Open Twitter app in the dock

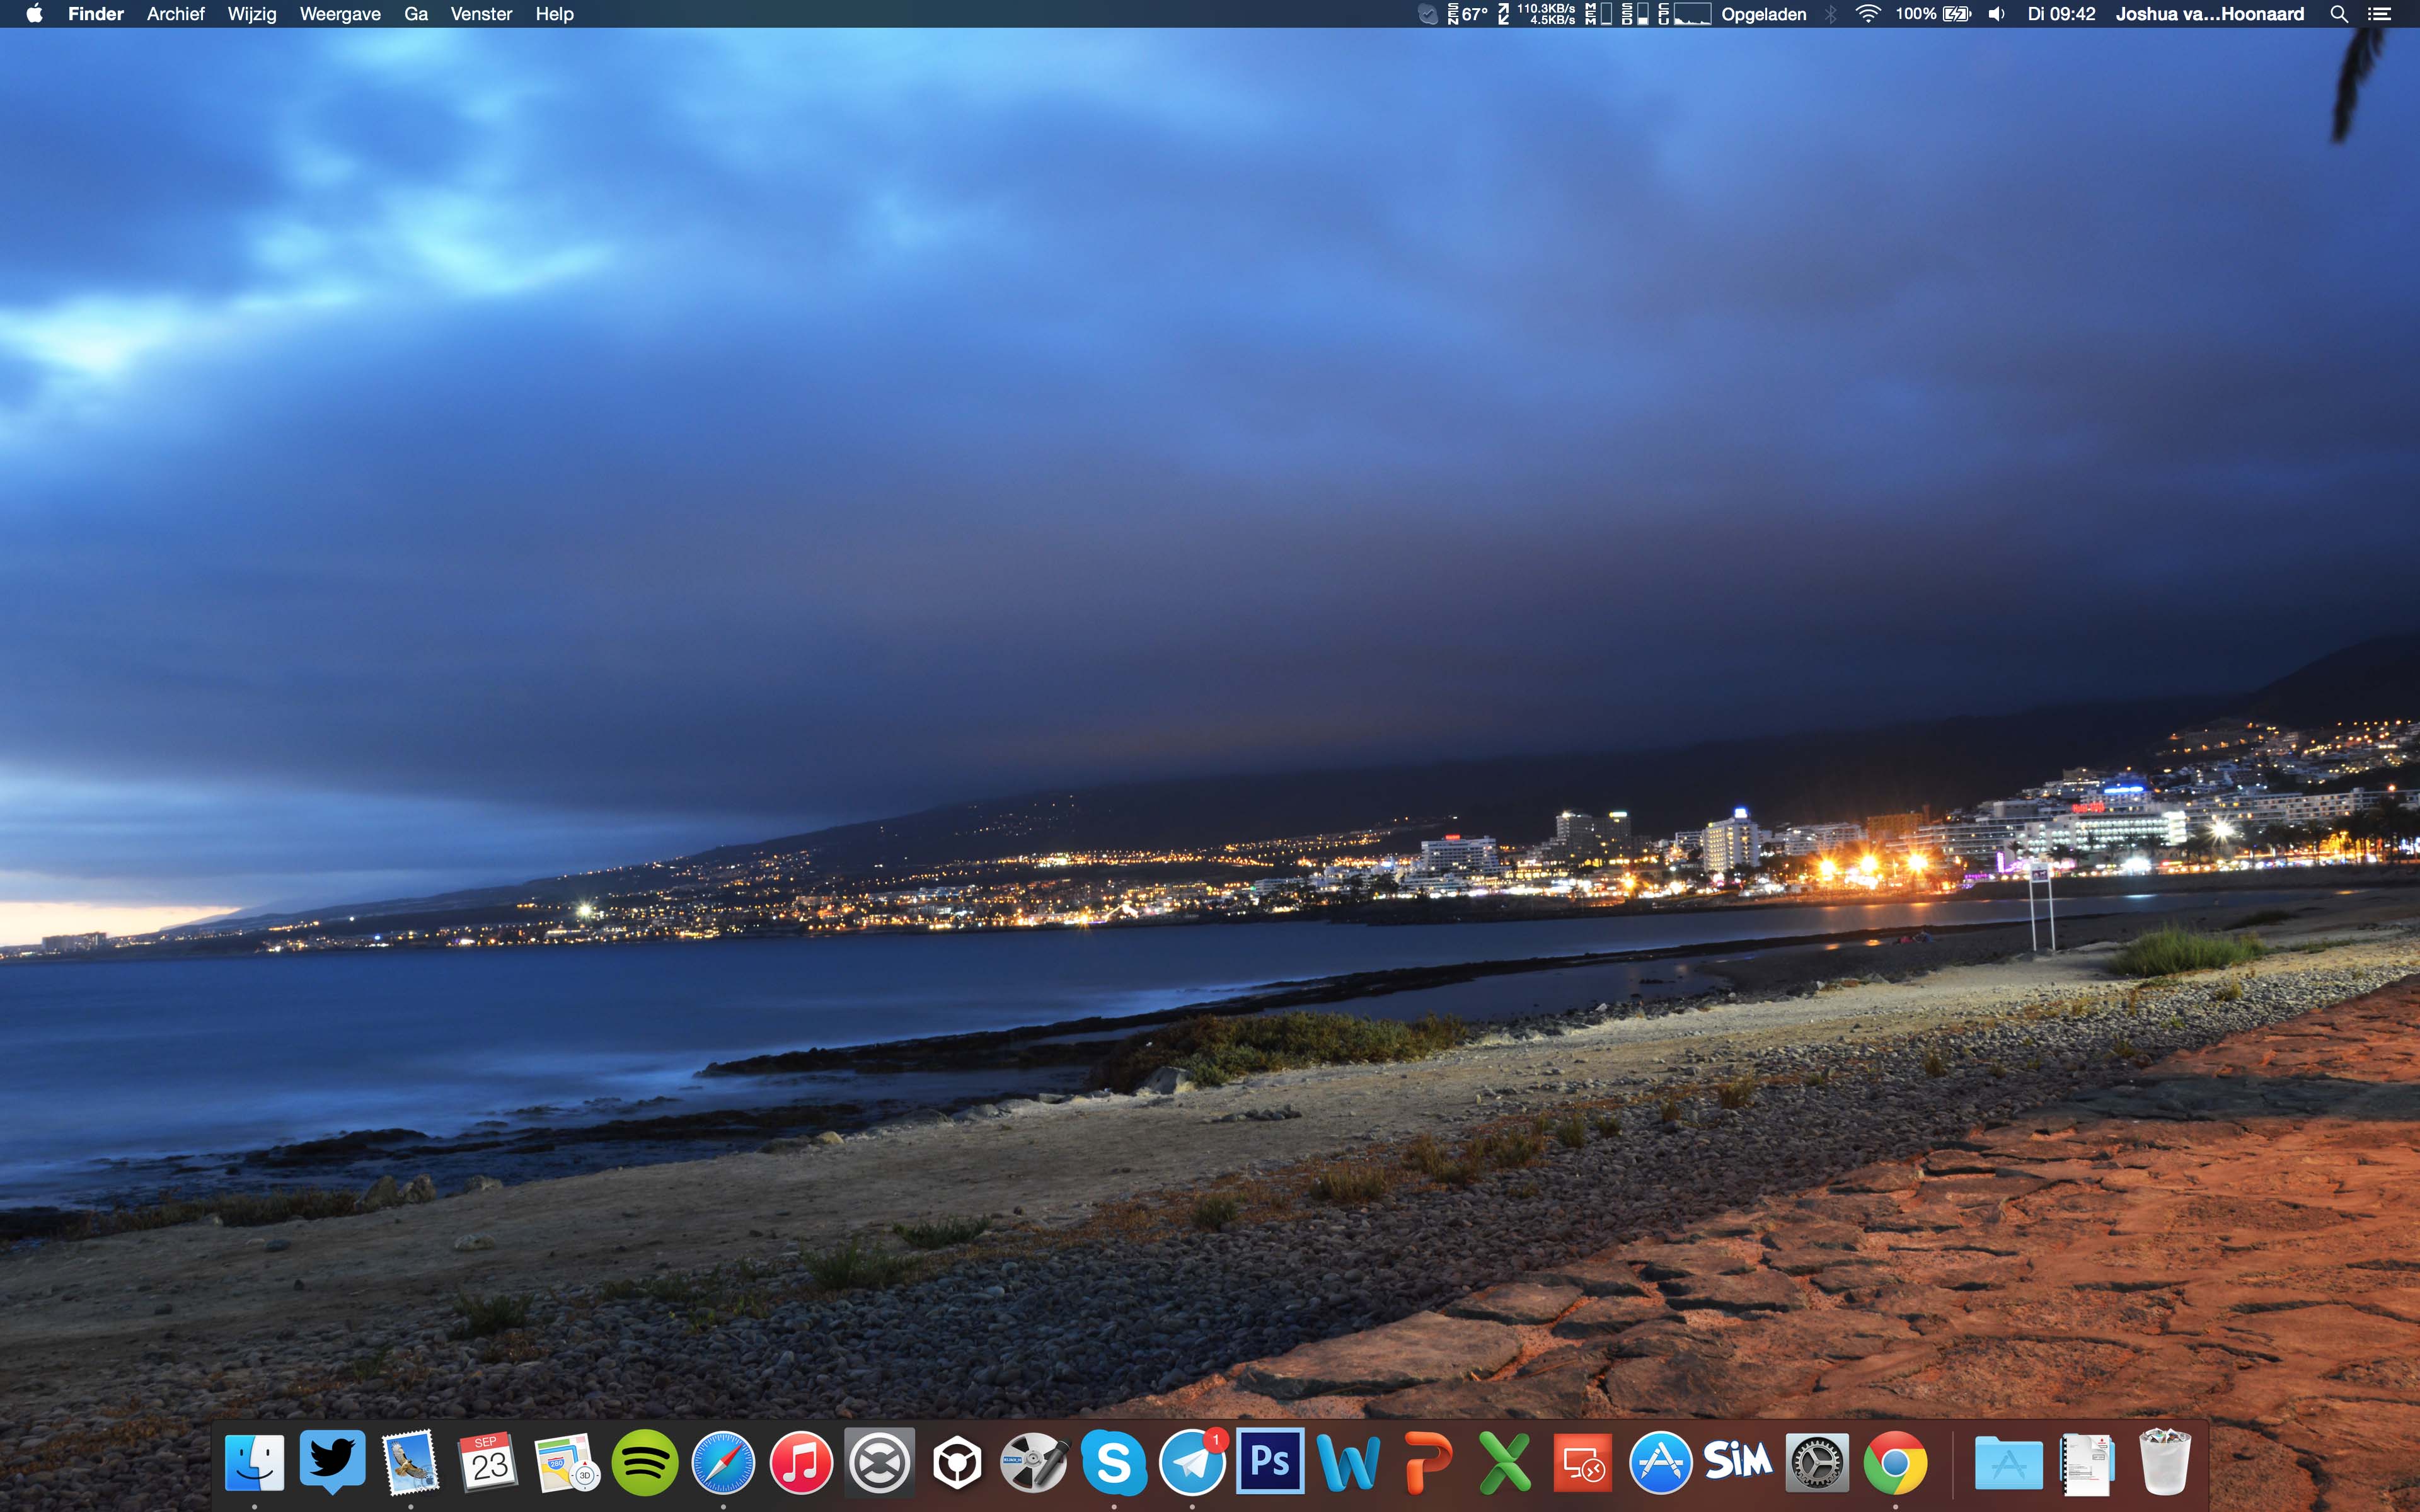tap(332, 1461)
